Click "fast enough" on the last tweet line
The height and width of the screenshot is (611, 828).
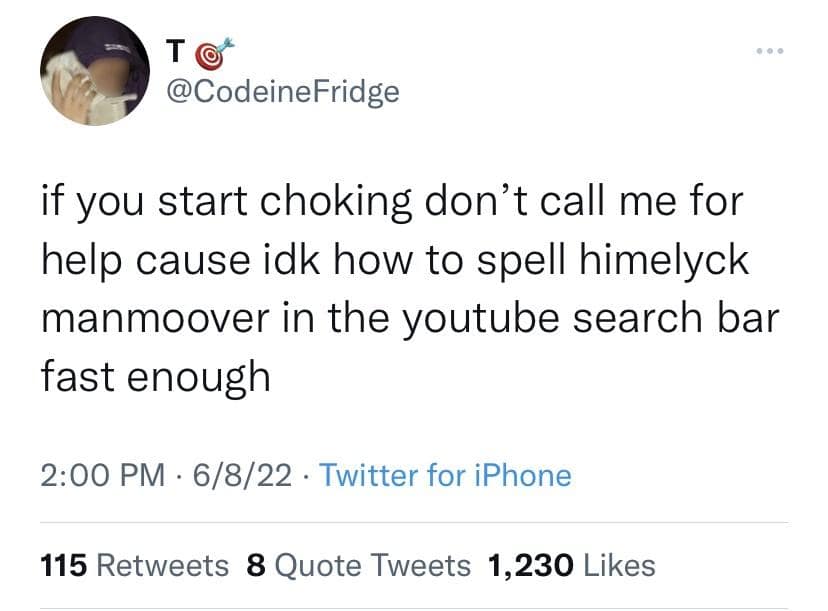[x=156, y=377]
